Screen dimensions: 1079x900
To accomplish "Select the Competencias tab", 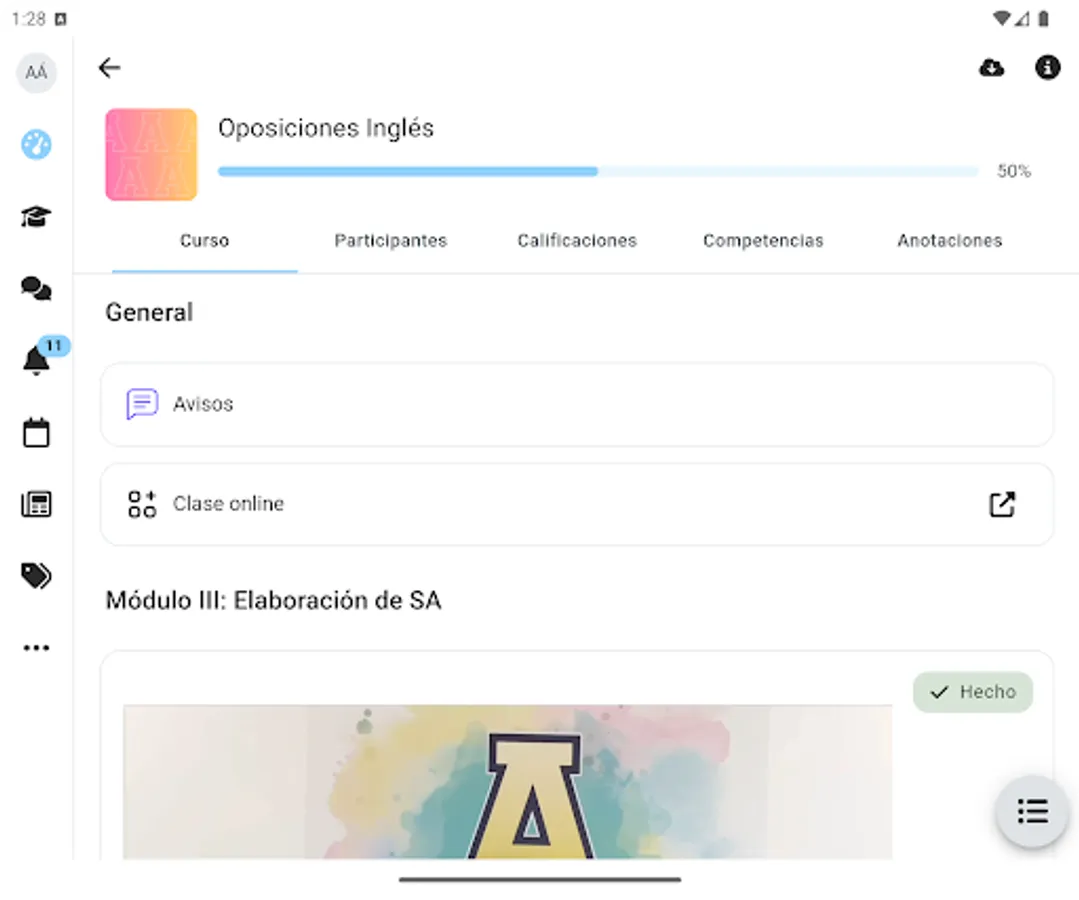I will coord(763,240).
